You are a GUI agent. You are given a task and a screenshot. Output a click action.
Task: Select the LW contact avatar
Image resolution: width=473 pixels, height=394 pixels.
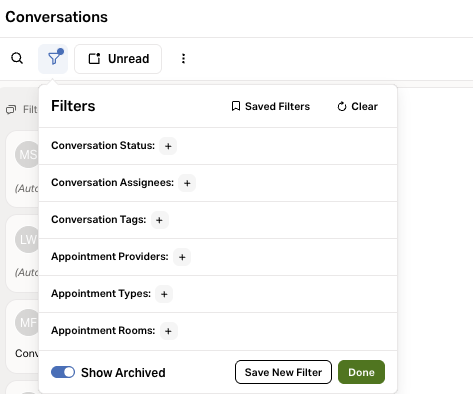point(27,239)
